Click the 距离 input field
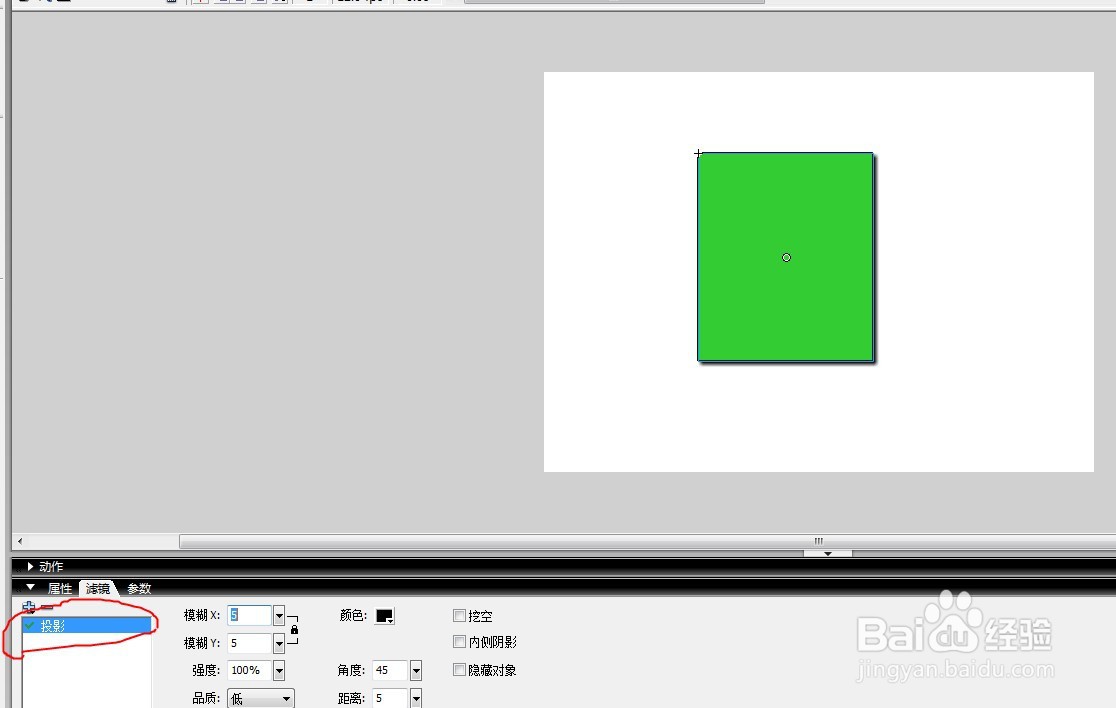Screen dimensions: 1116x708 click(390, 698)
